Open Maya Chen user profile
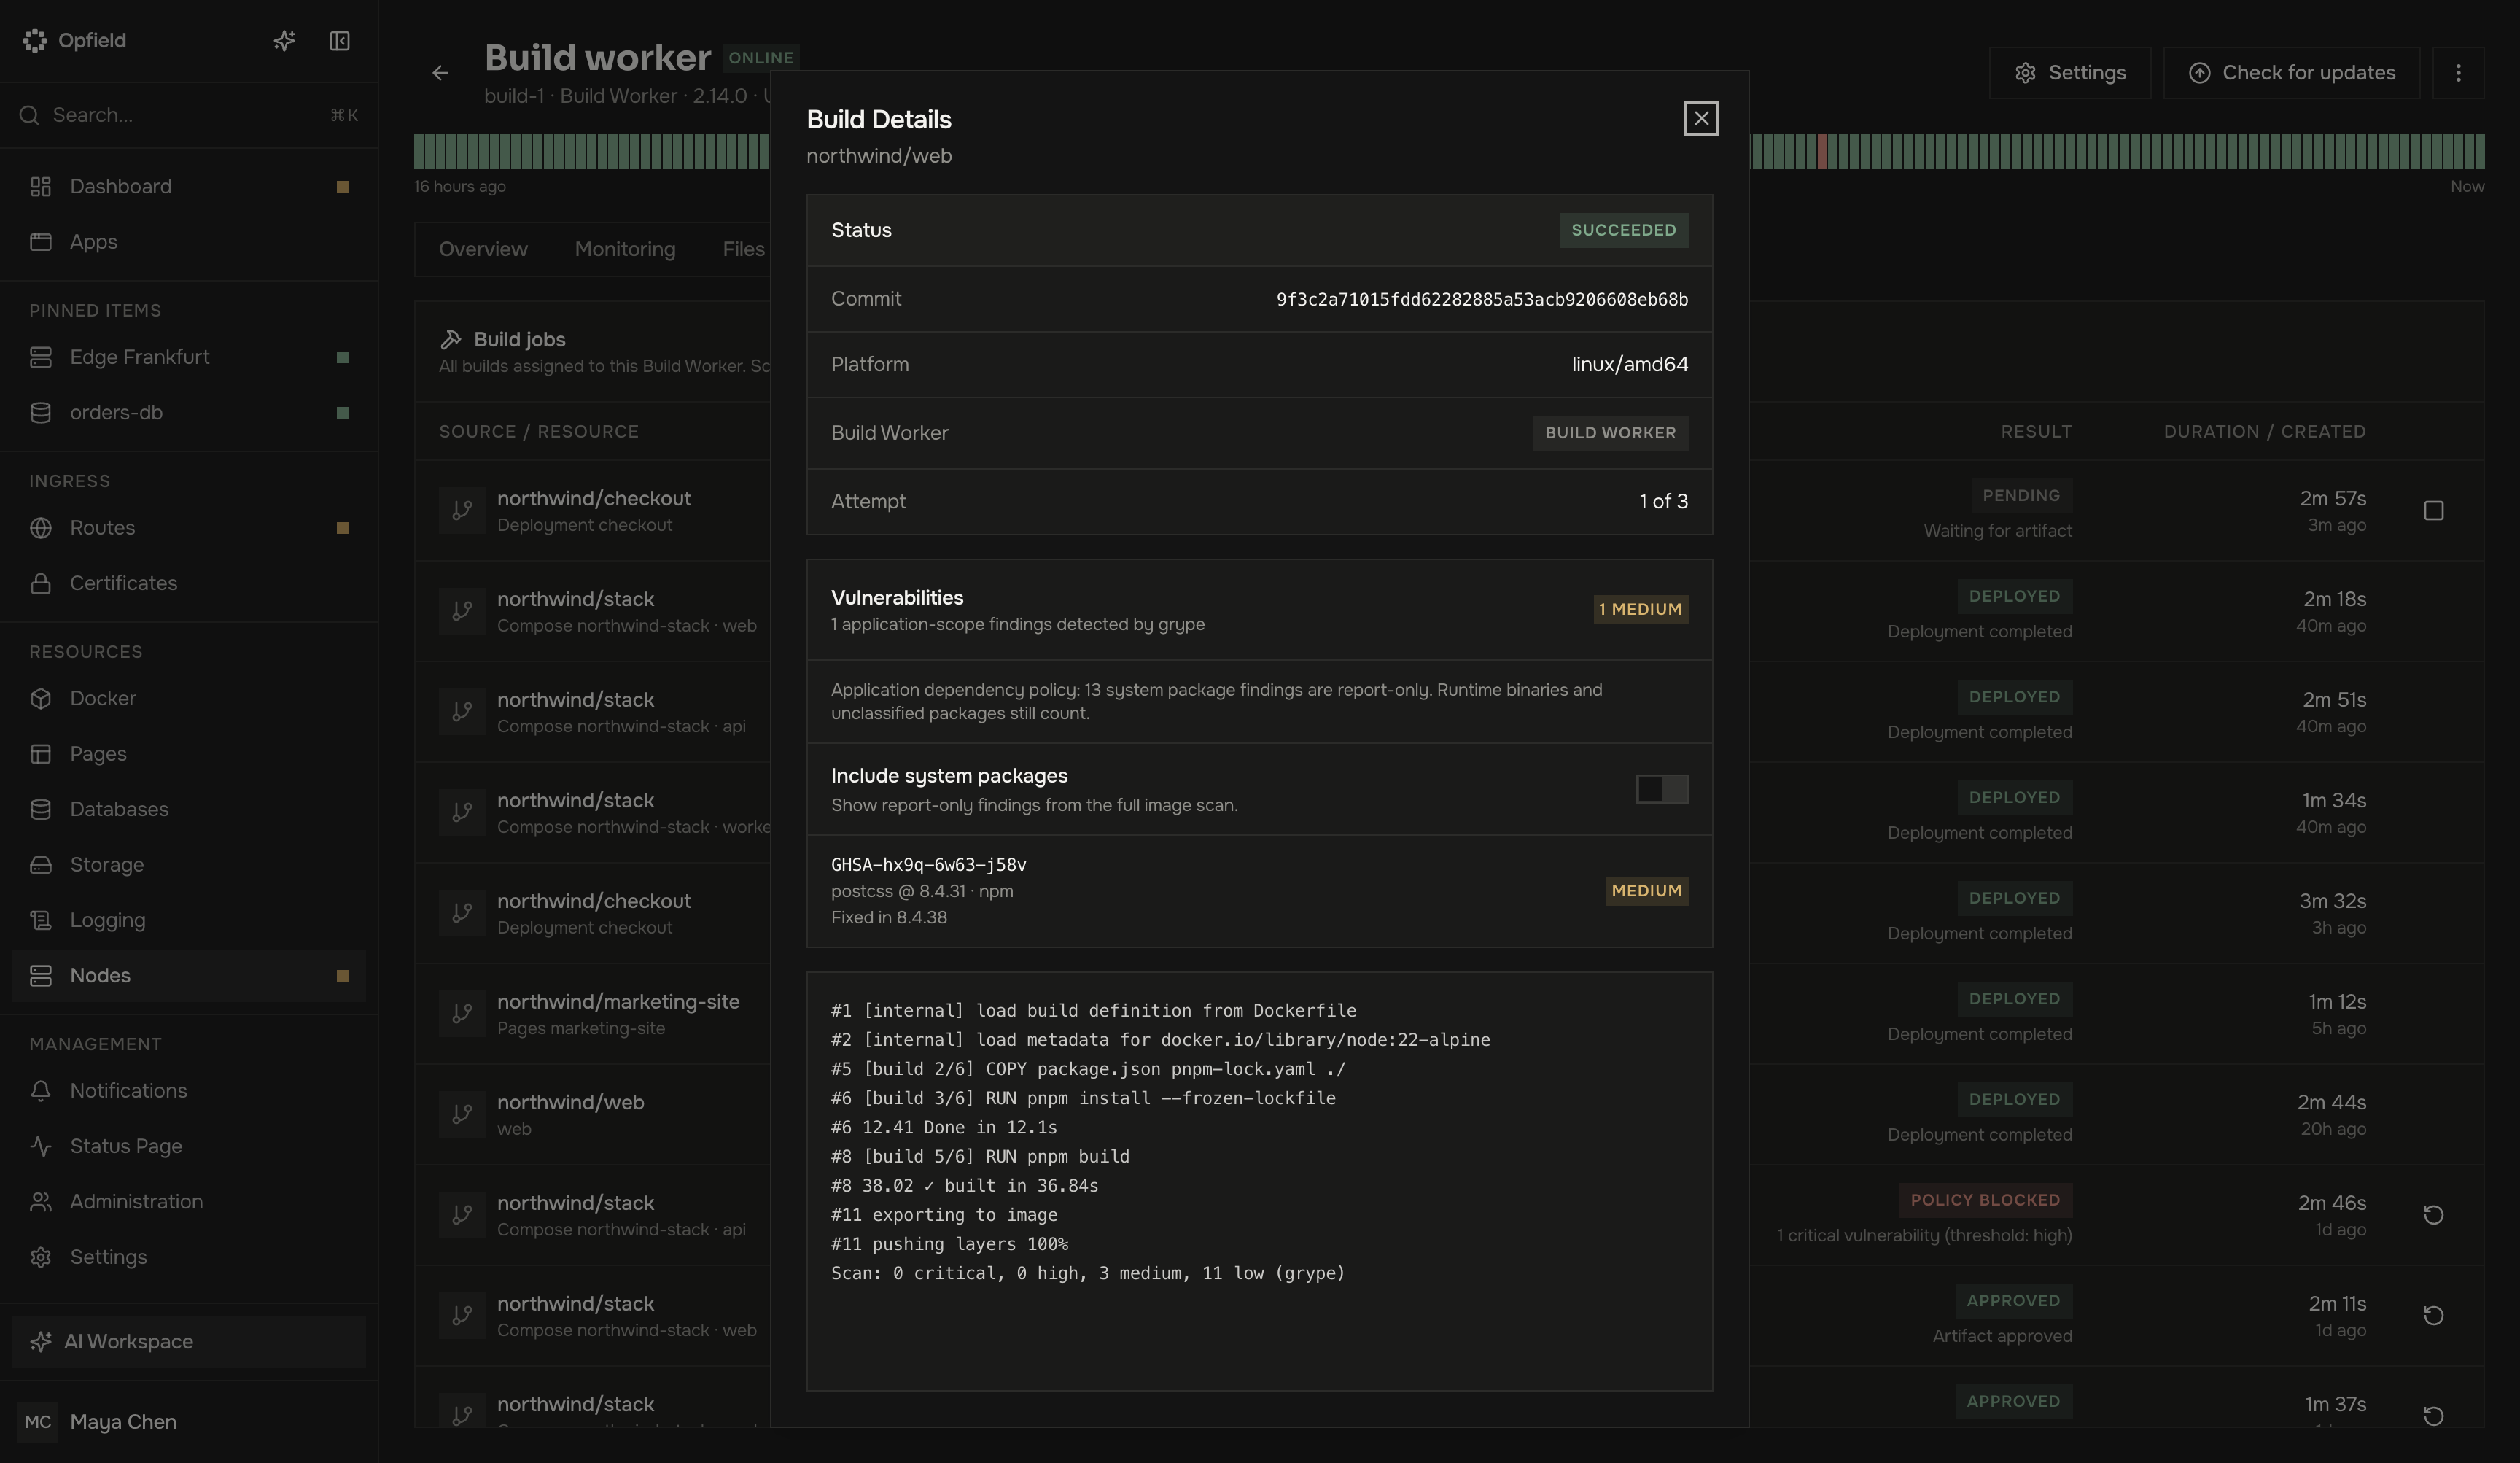2520x1463 pixels. [189, 1421]
